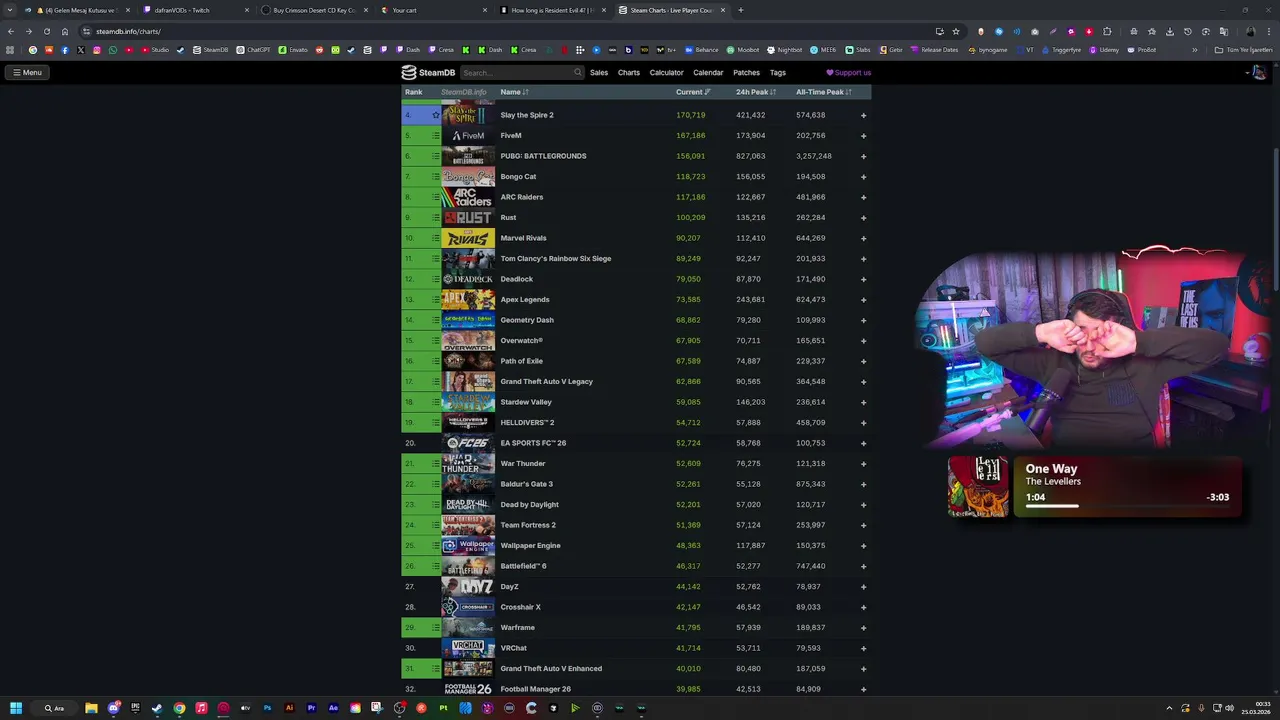1280x720 pixels.
Task: Click the list icon on Rust row
Action: pyautogui.click(x=435, y=218)
